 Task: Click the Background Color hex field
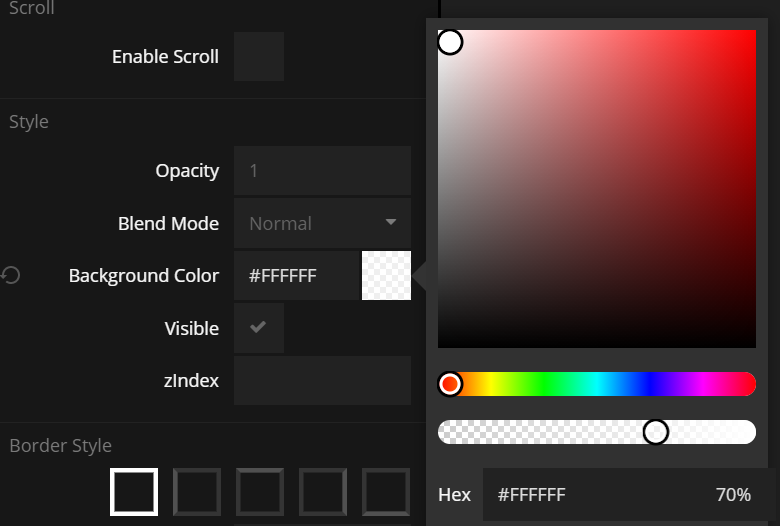tap(296, 276)
